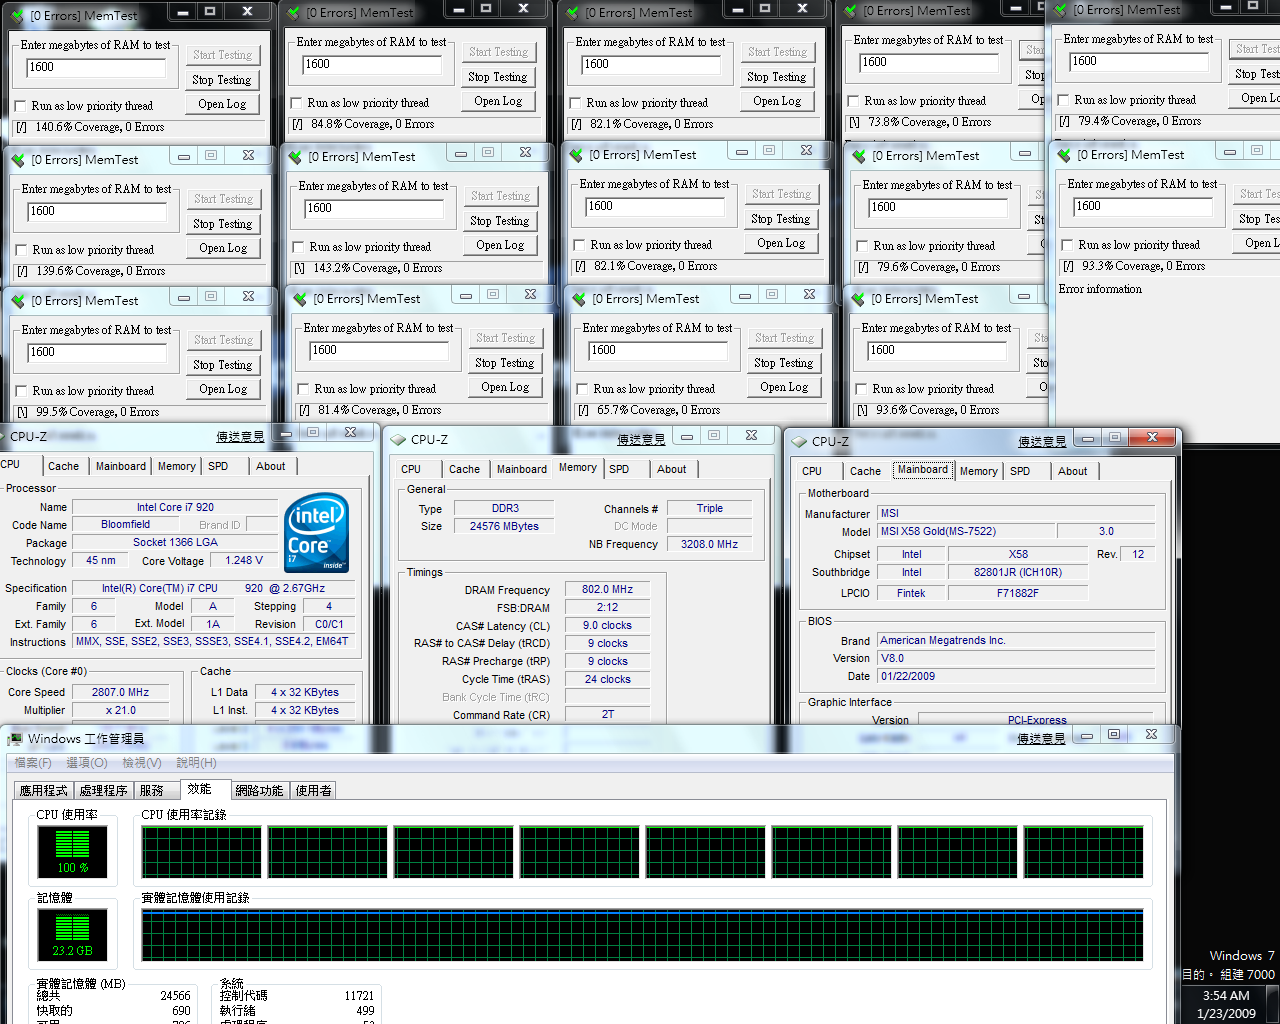The height and width of the screenshot is (1024, 1280).
Task: Open Log in the 84.8% coverage MemTest window
Action: [498, 101]
